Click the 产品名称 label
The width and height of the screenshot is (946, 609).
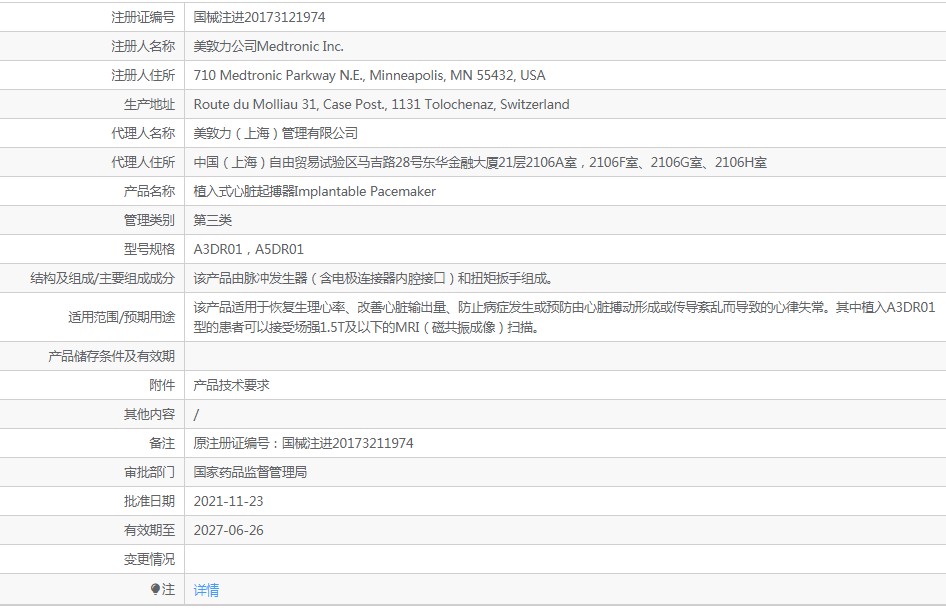pos(149,191)
